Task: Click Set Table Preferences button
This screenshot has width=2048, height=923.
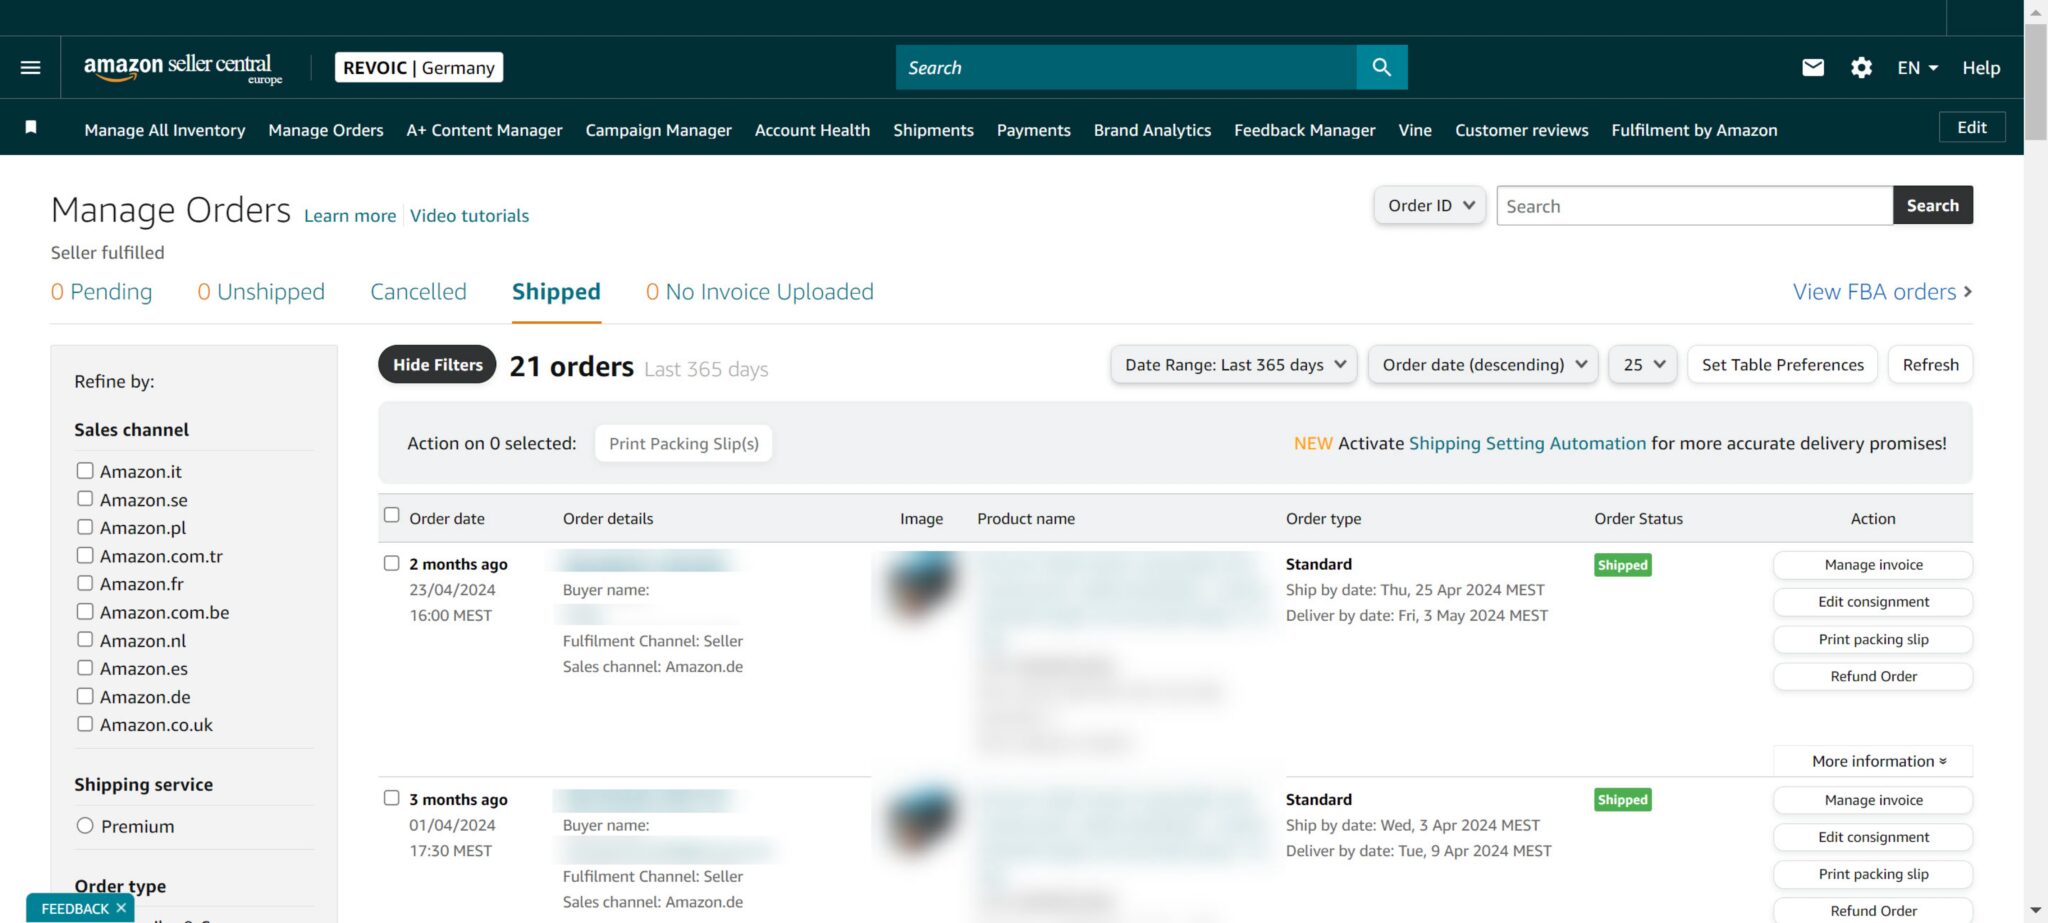Action: point(1783,365)
